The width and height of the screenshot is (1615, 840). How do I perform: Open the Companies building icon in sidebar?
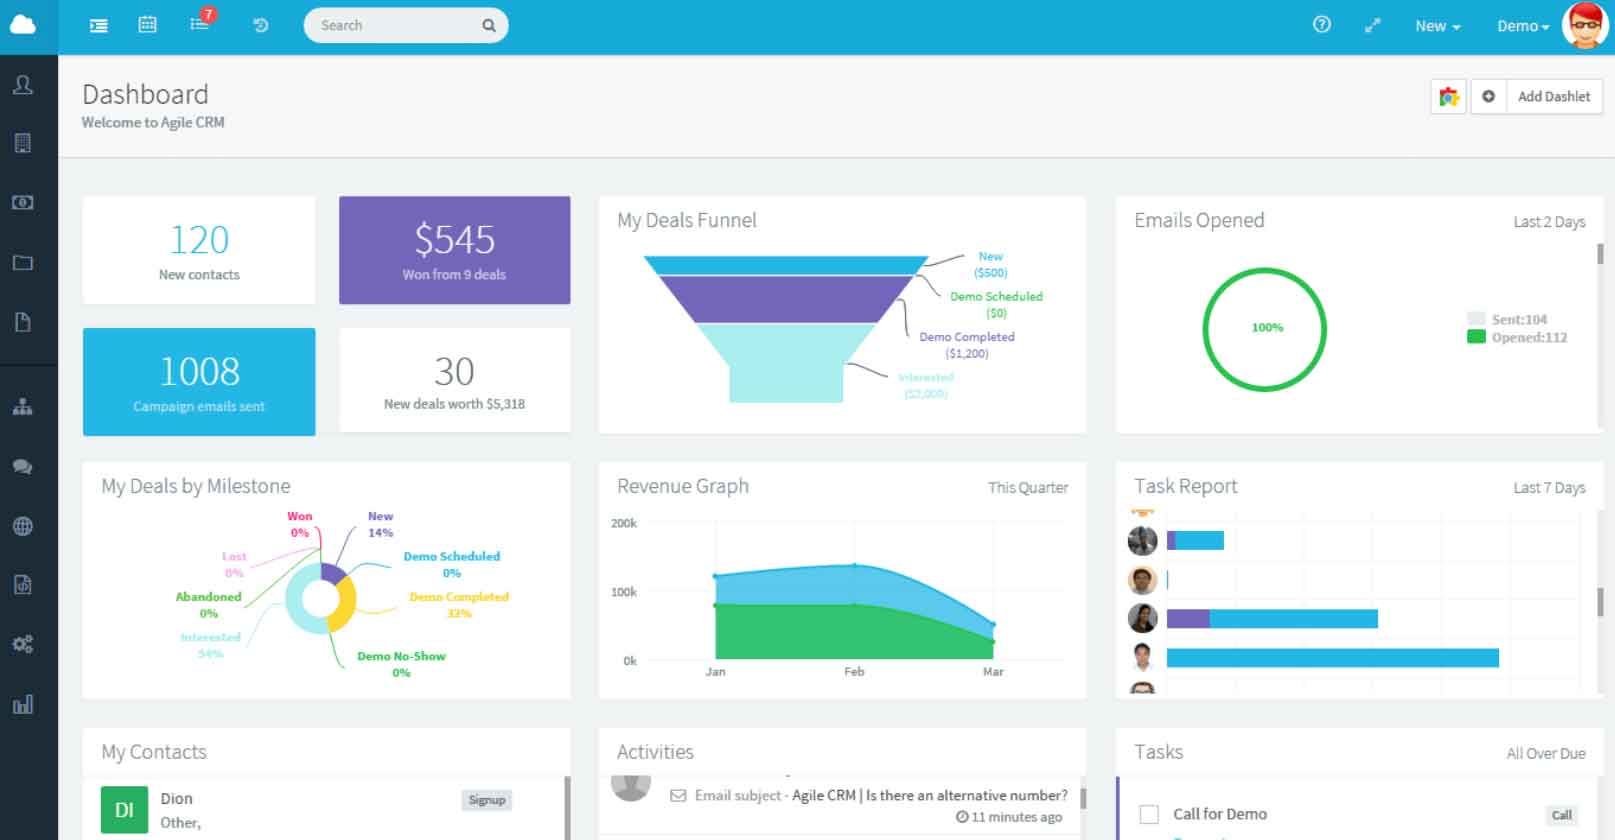click(22, 143)
